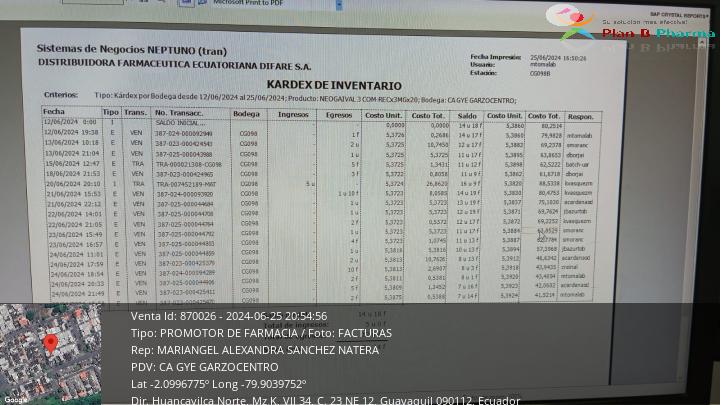Select station value CG098B

[540, 73]
